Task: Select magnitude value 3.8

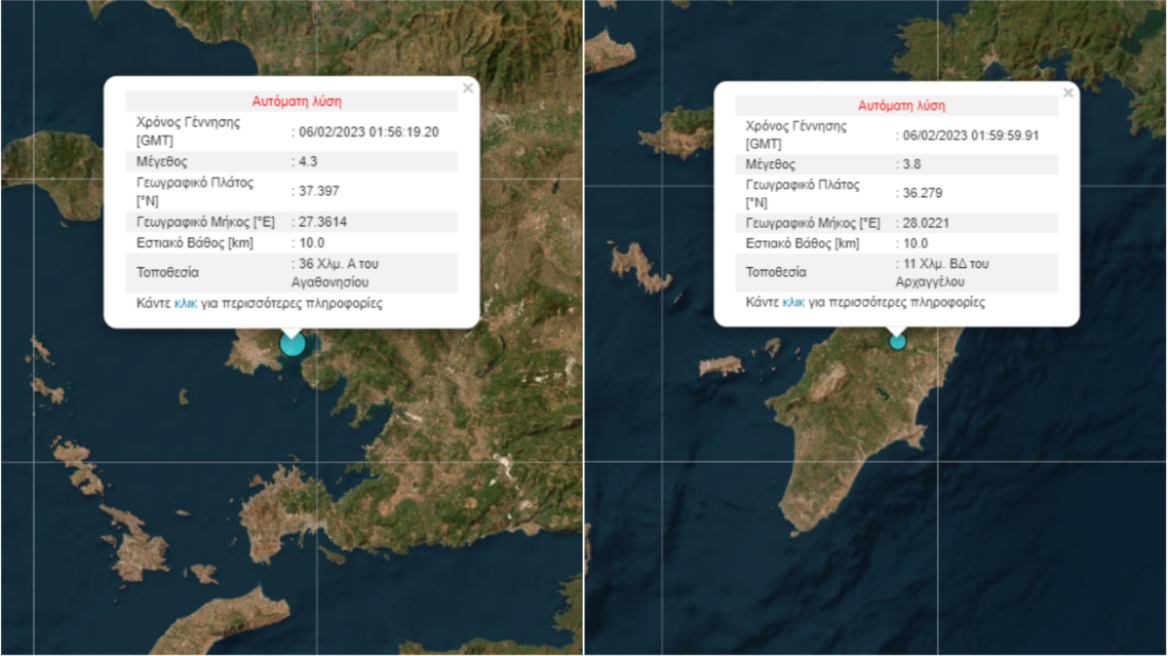Action: (x=912, y=164)
